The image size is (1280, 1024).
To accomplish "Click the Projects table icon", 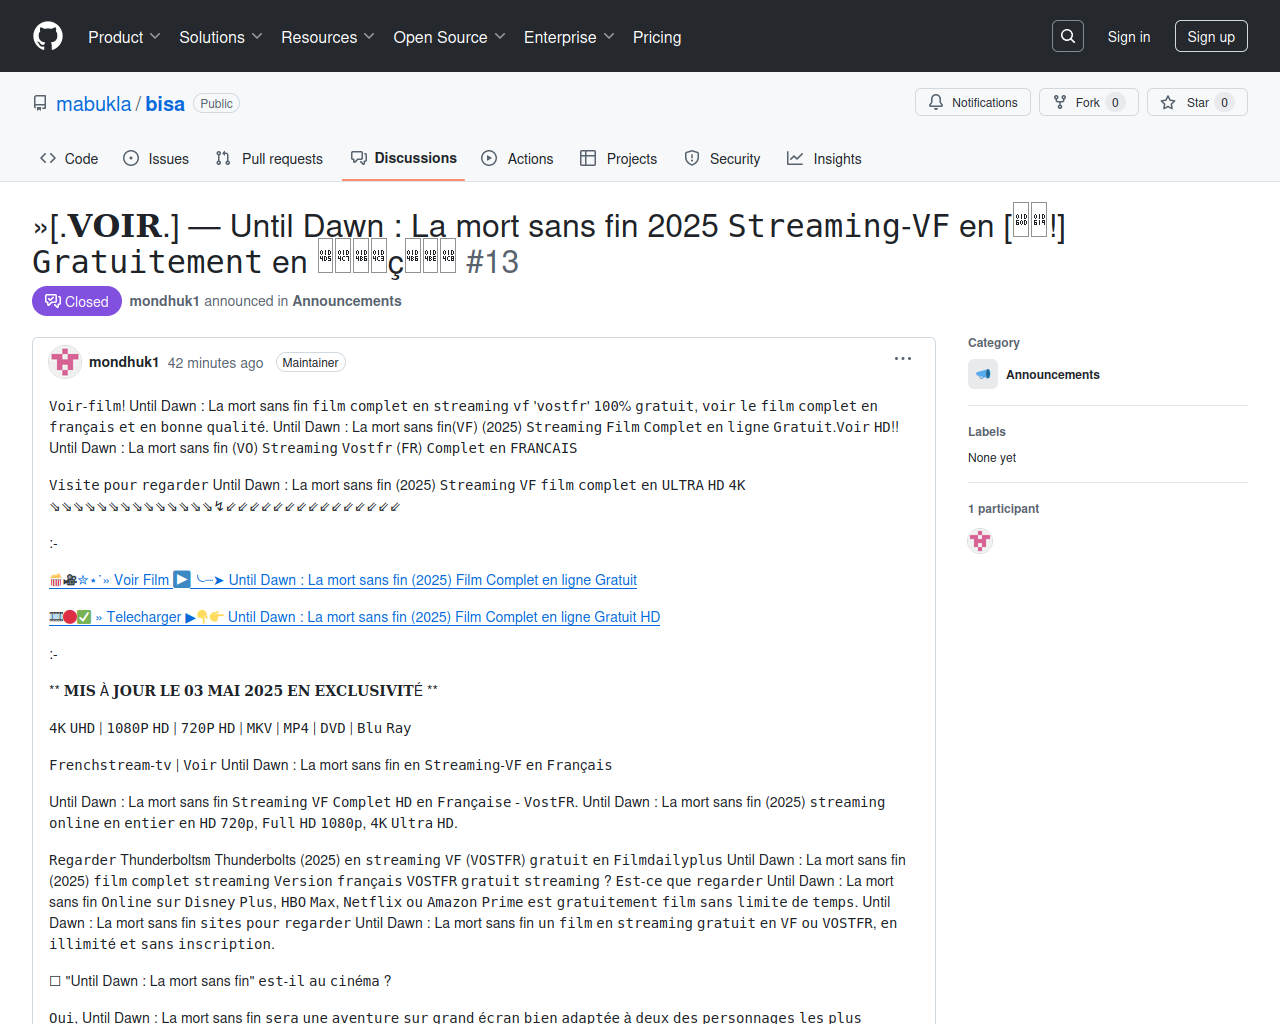I will pyautogui.click(x=588, y=158).
